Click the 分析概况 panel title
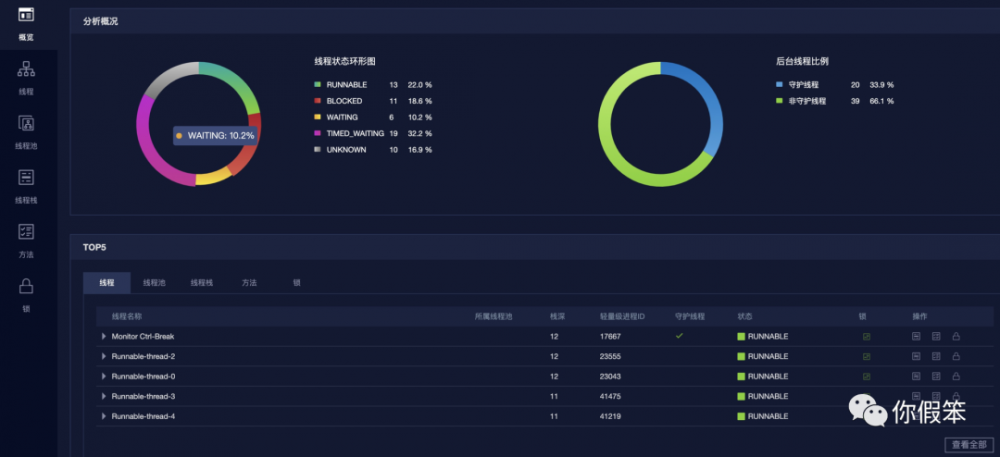 100,21
